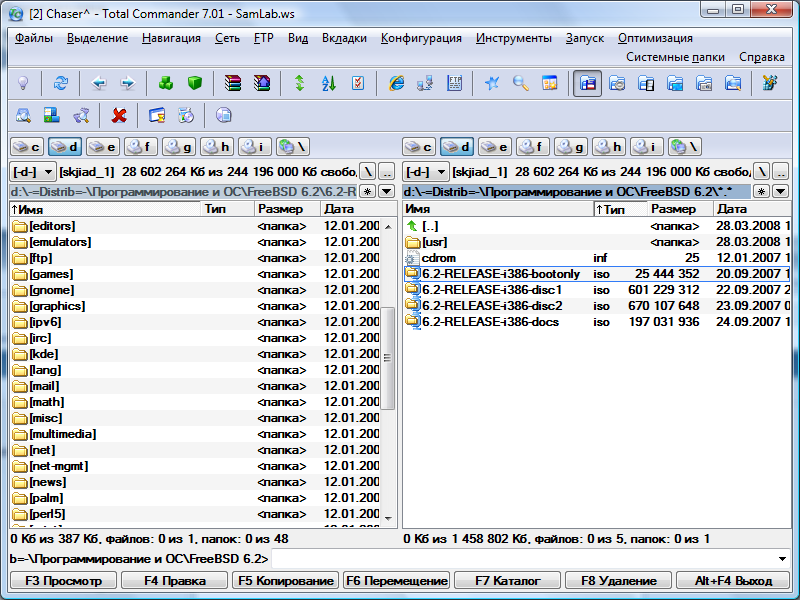Screen dimensions: 800x600
Task: Click the lightbulb icon in the toolbar
Action: point(23,83)
